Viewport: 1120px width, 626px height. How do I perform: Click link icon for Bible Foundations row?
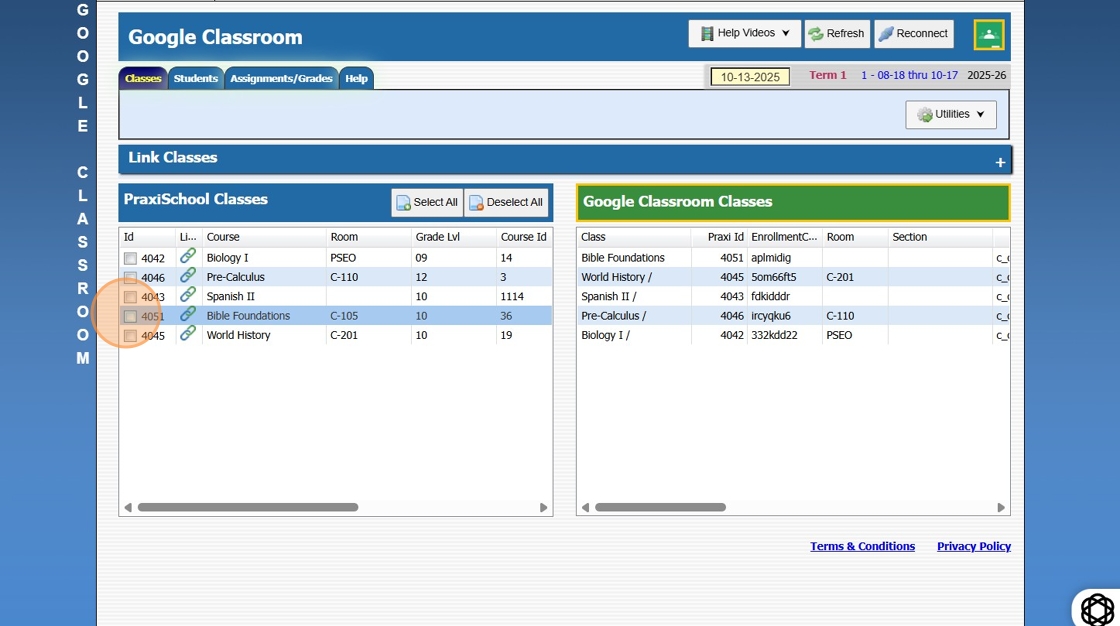188,314
